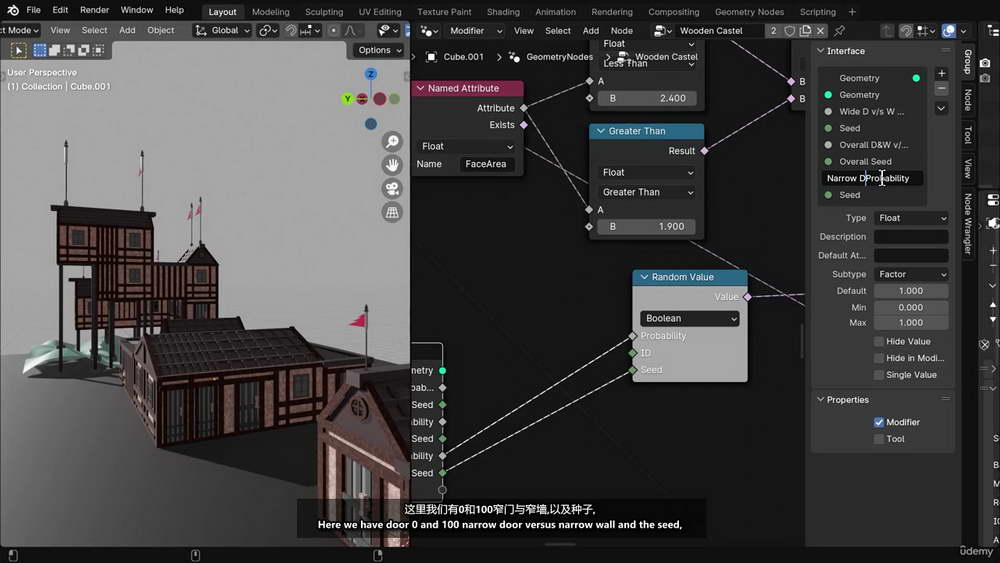Open the pivot point link icon
This screenshot has height=563, width=1000.
point(267,31)
